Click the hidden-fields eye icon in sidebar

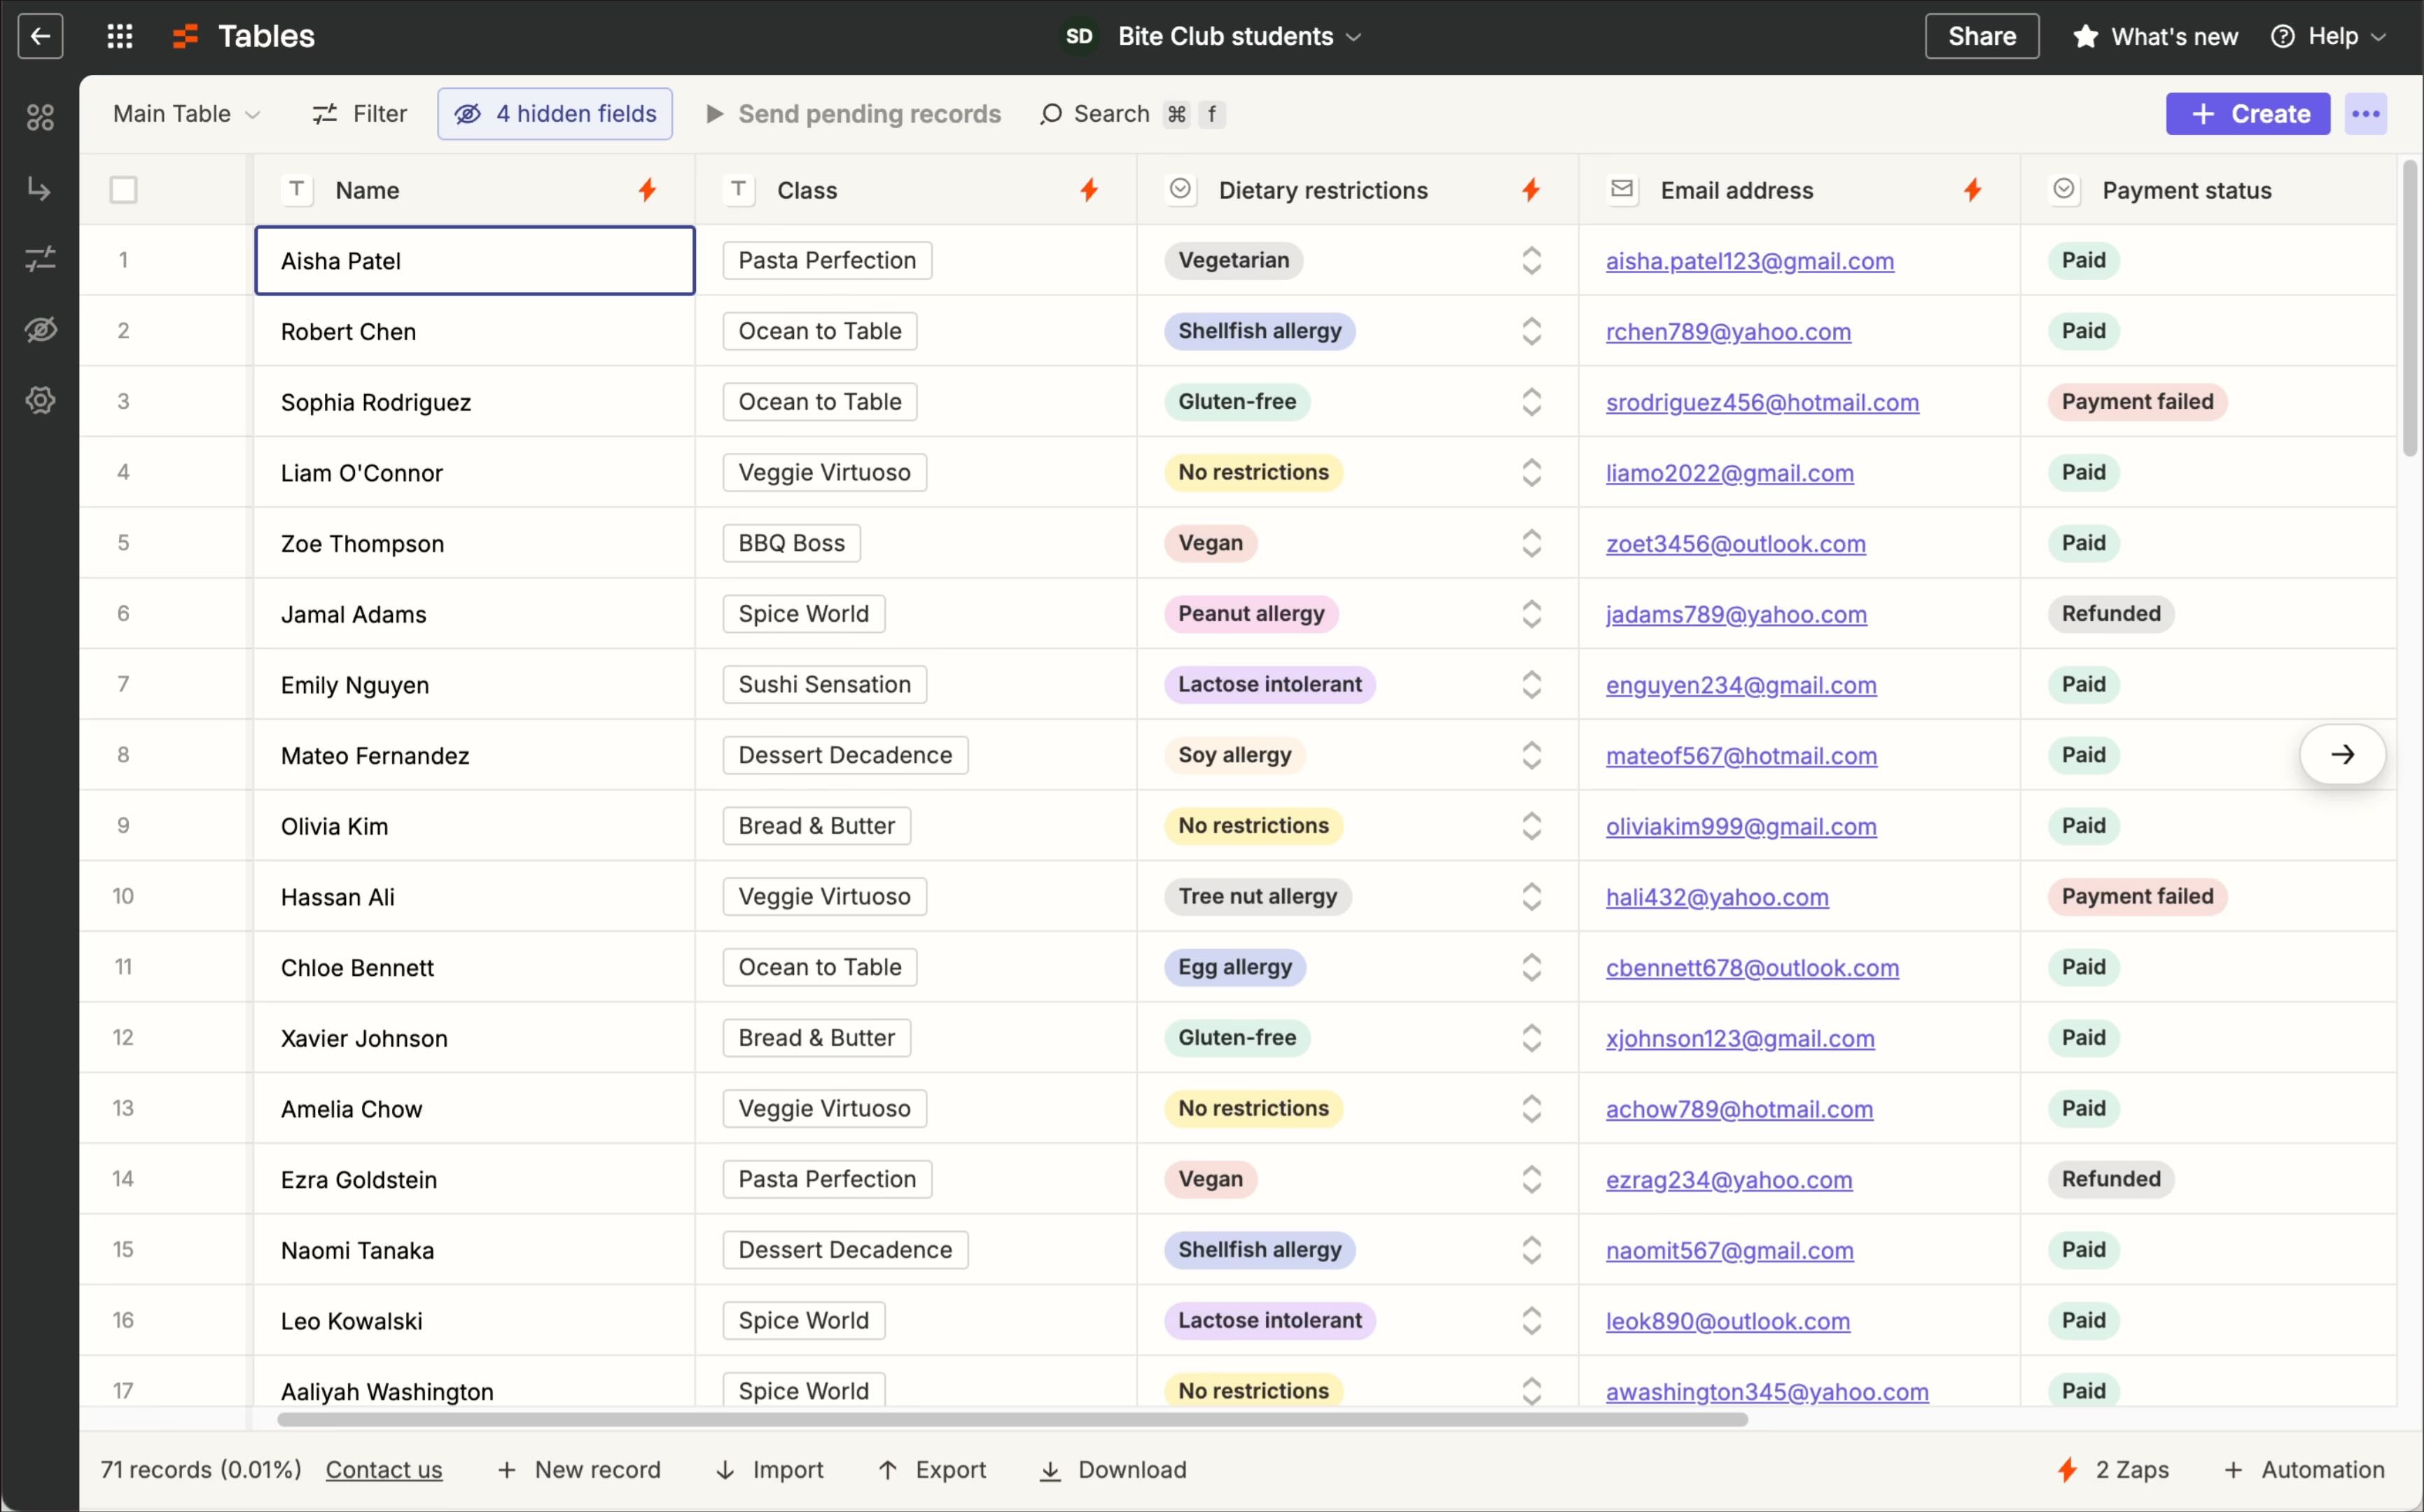tap(40, 330)
